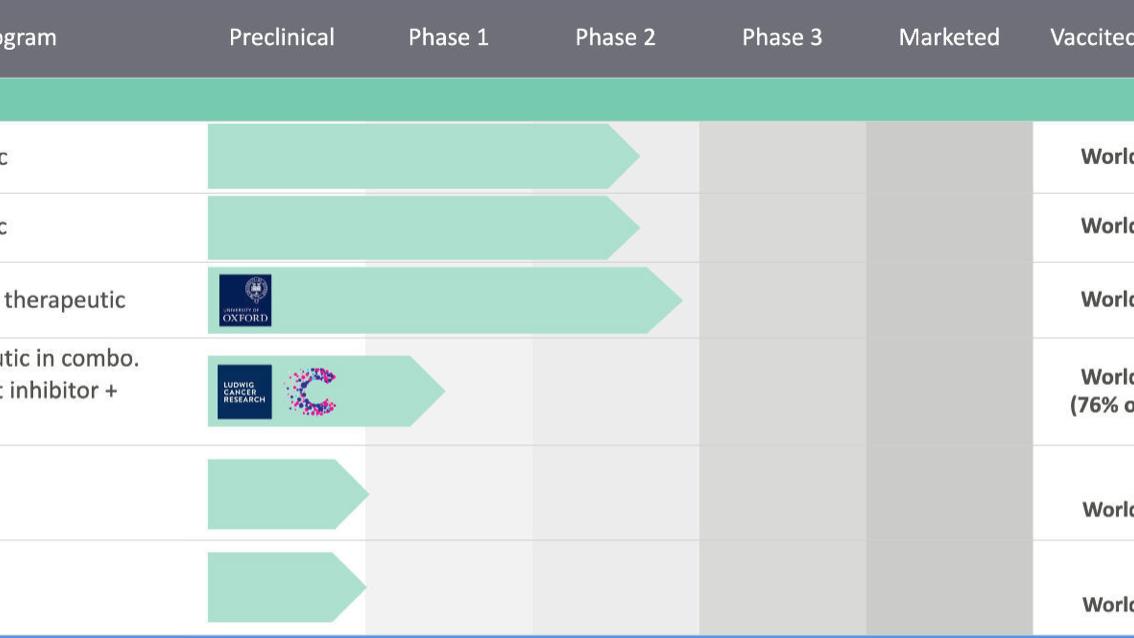
Task: Select the Preclinical column header
Action: point(282,38)
